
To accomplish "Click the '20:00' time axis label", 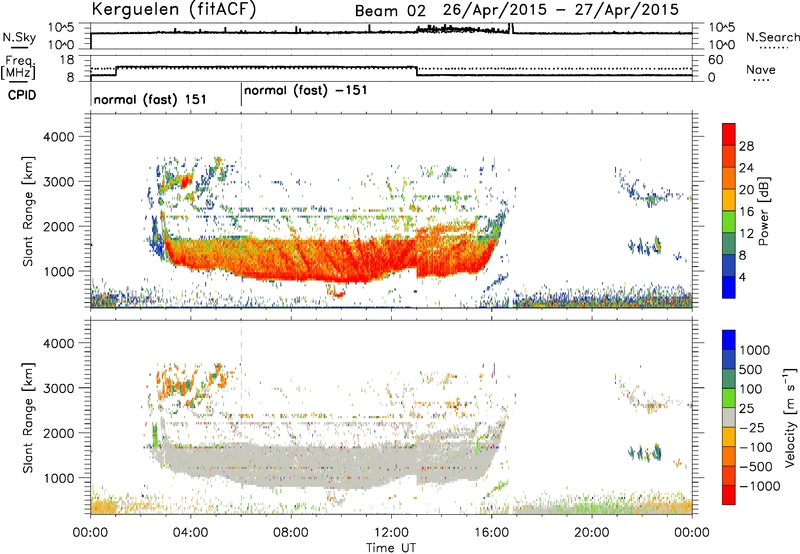I will point(592,533).
